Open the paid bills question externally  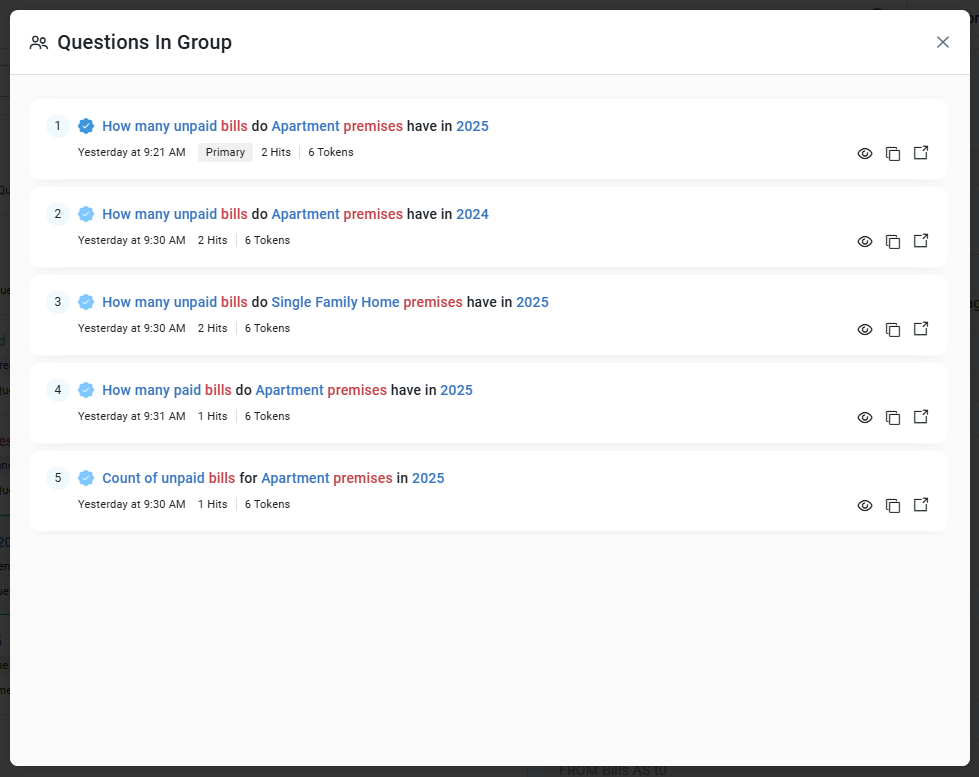[x=921, y=417]
